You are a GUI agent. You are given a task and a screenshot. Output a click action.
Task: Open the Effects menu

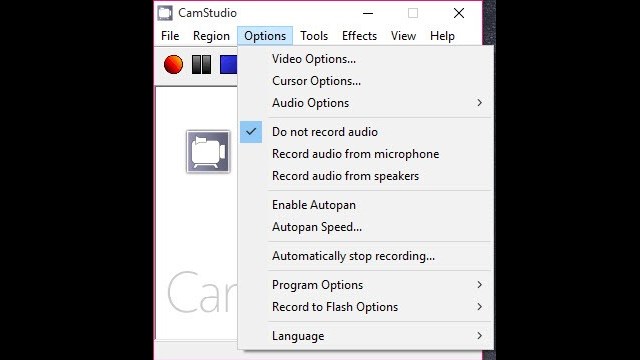point(359,36)
